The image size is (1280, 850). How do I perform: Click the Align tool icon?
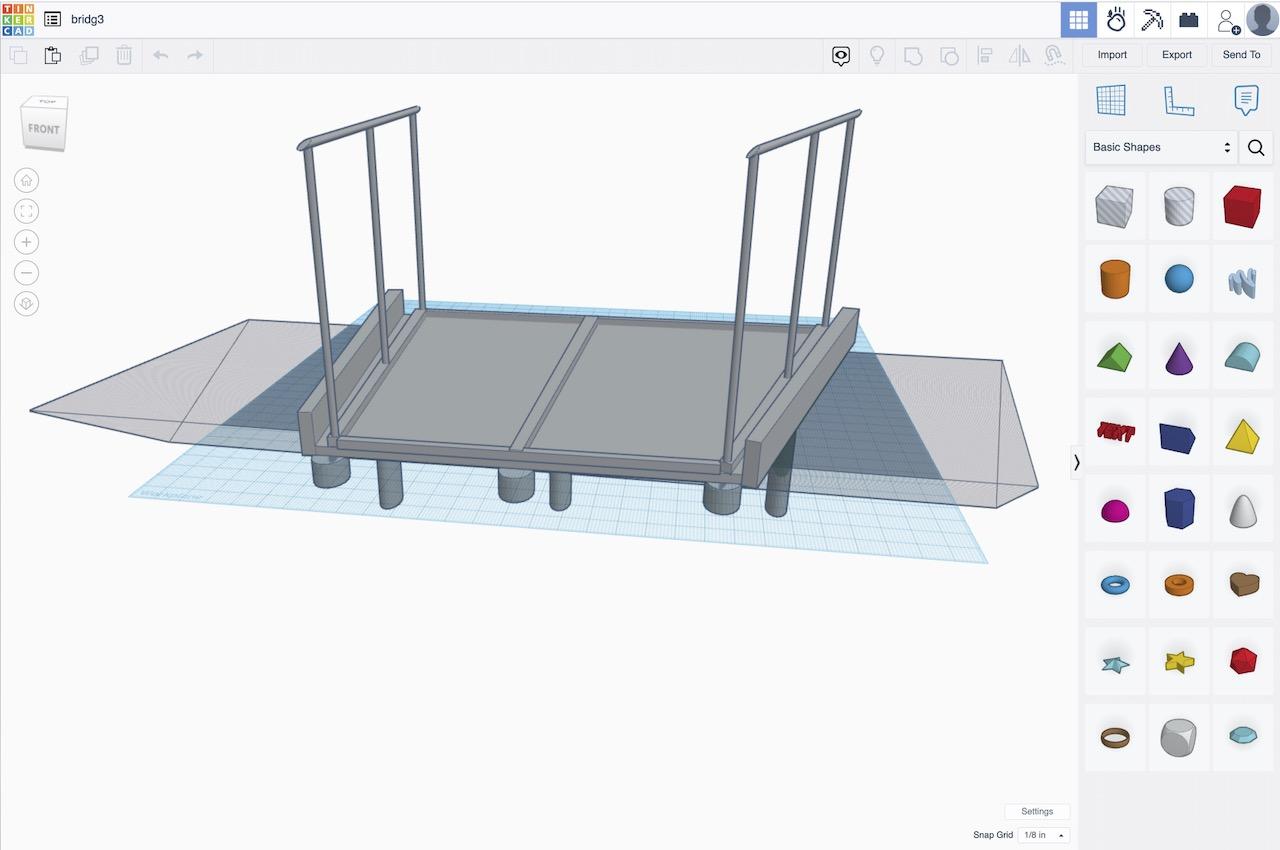984,56
